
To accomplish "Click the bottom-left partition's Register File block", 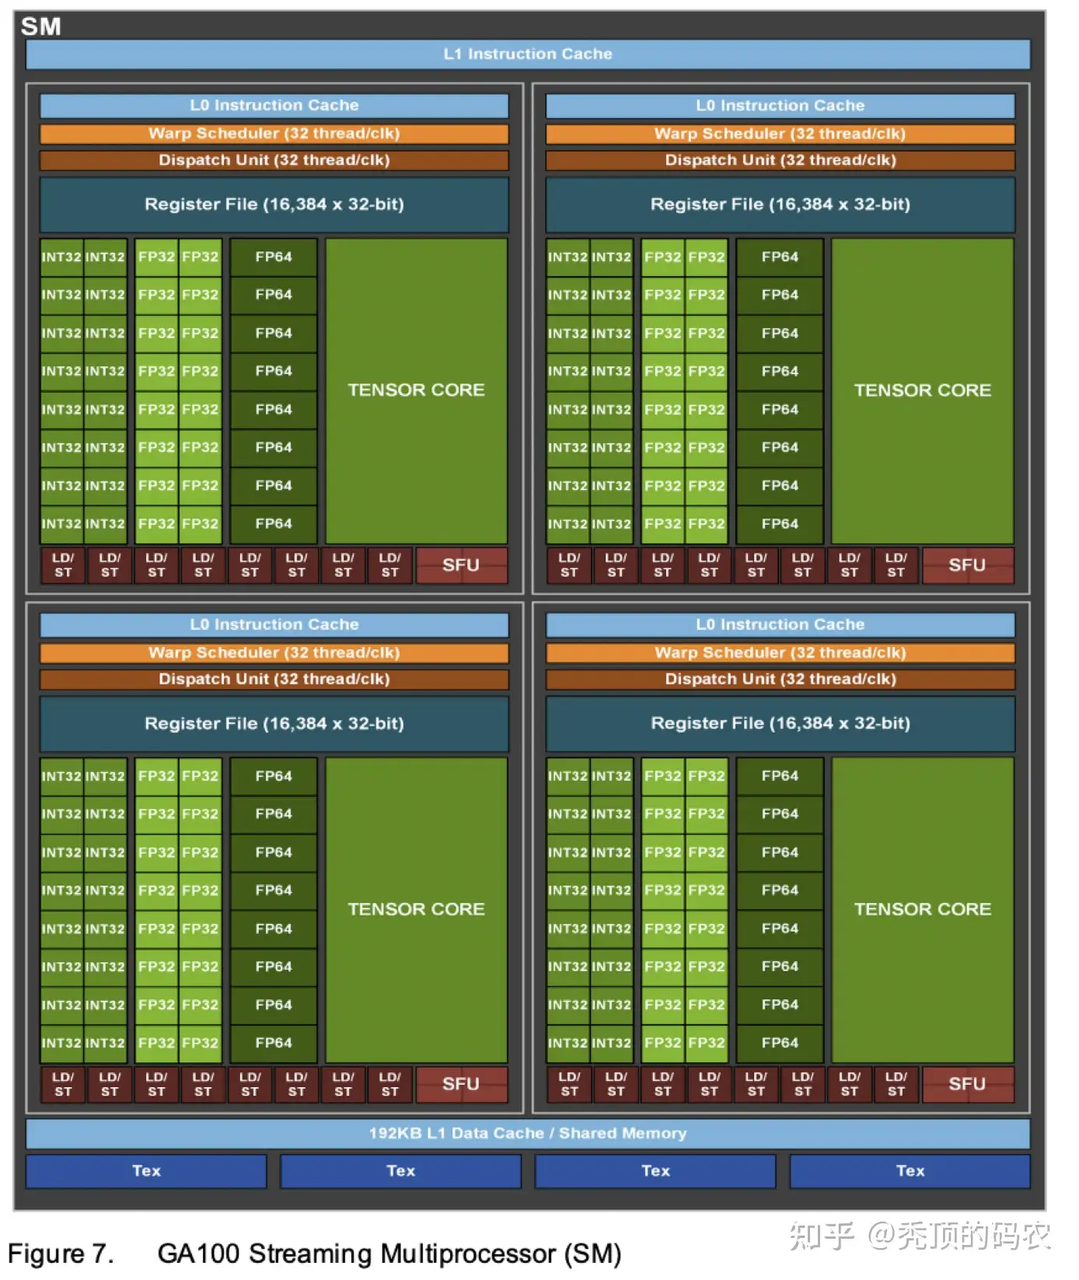I will click(x=274, y=723).
